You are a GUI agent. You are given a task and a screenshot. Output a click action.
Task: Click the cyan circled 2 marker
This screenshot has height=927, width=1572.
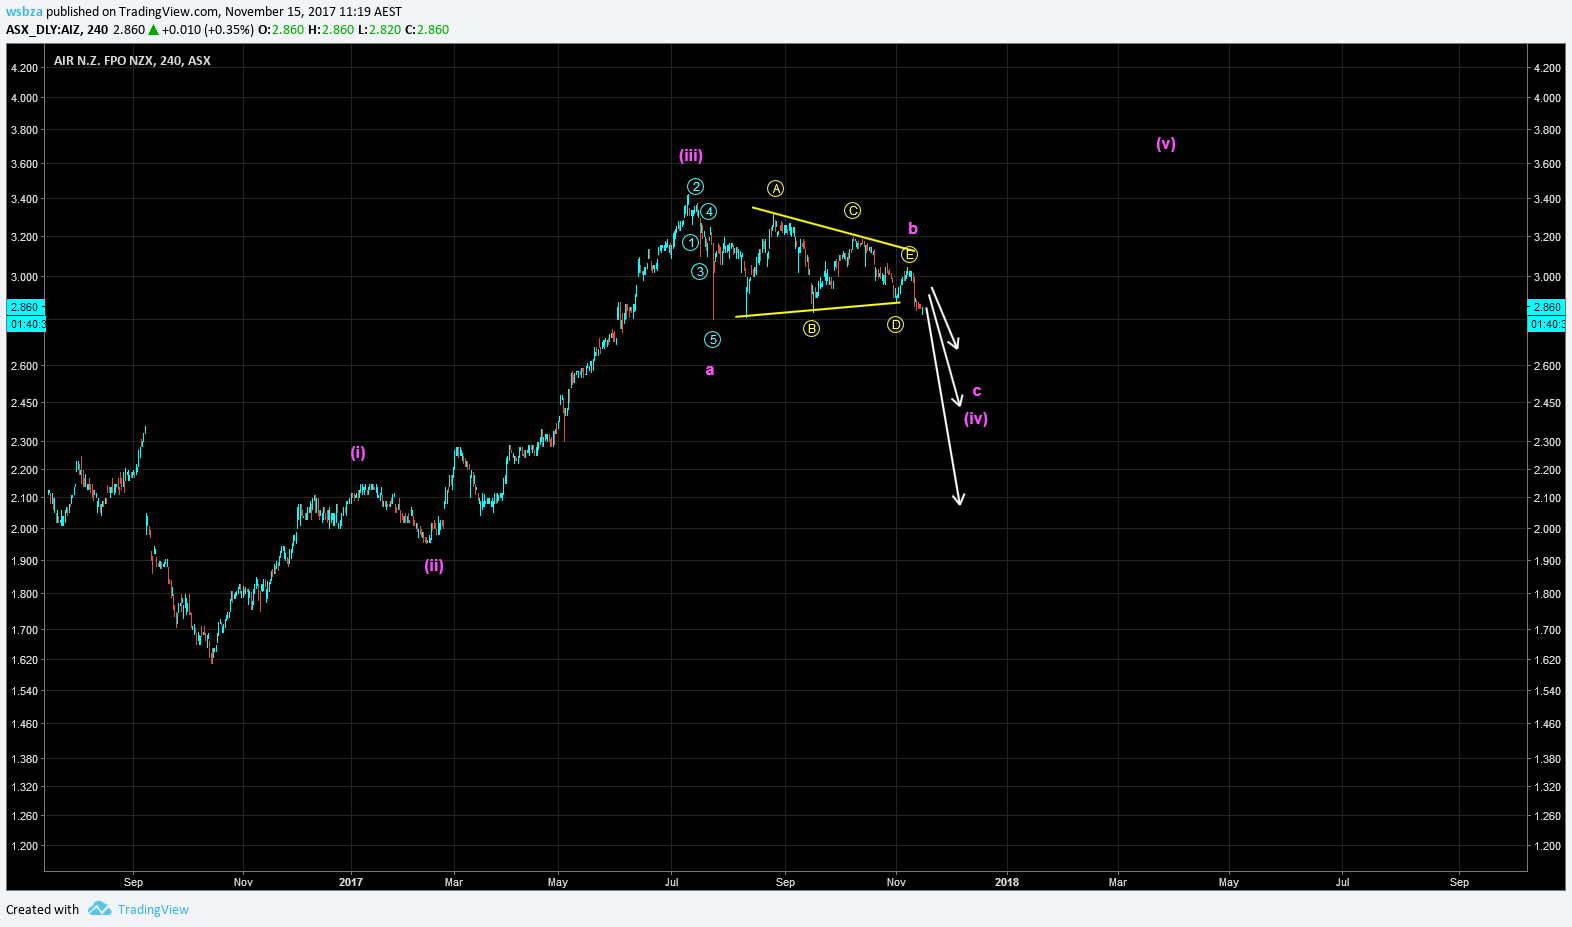[696, 187]
